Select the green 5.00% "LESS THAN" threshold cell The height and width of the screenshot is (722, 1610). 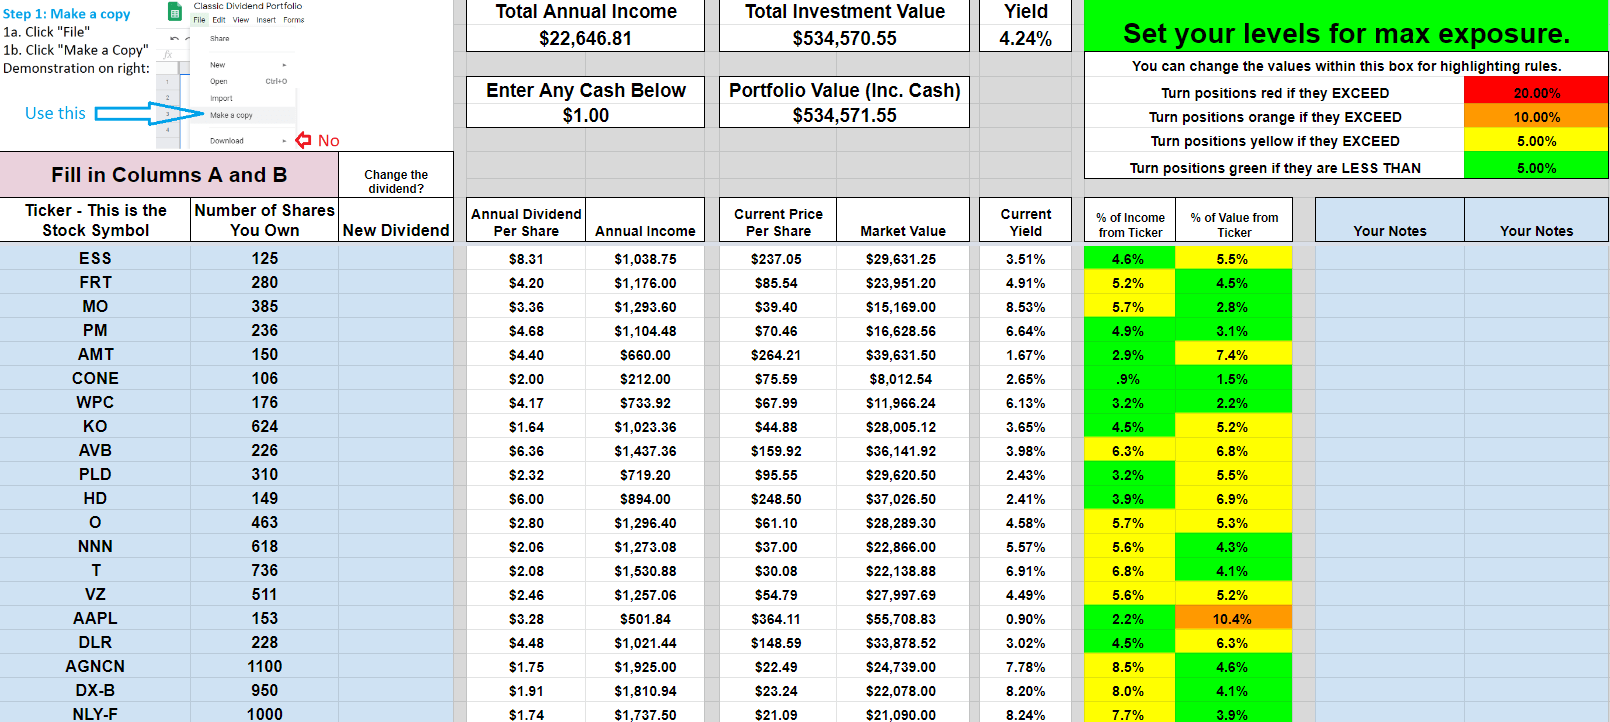(1536, 168)
